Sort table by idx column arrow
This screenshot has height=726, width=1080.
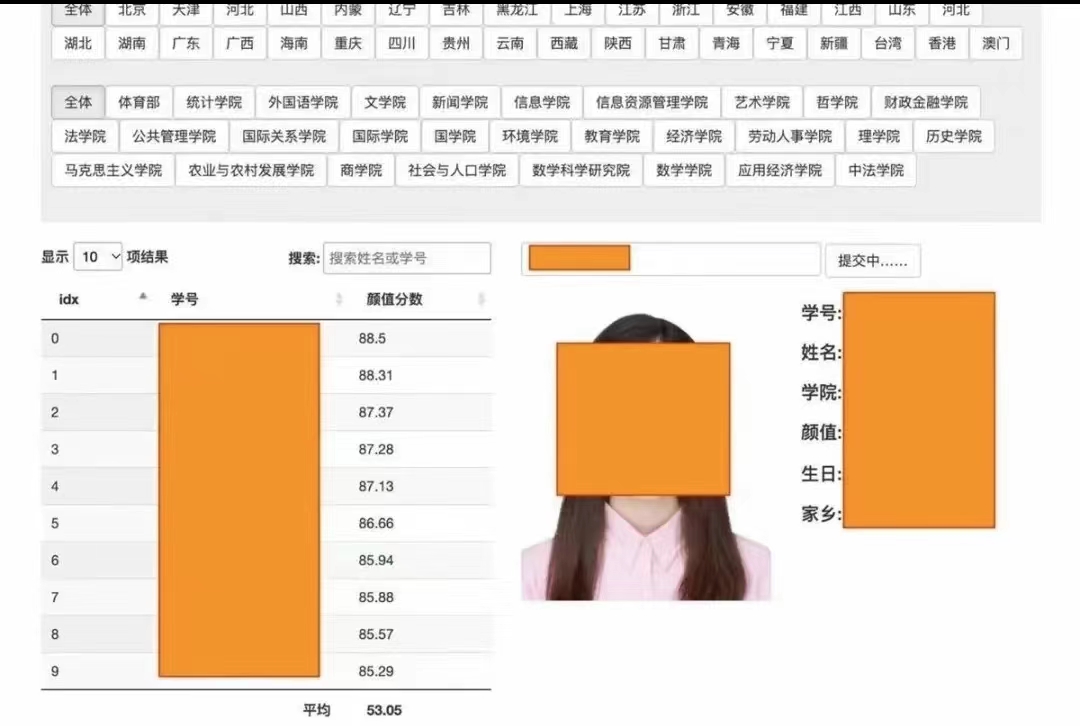[143, 298]
